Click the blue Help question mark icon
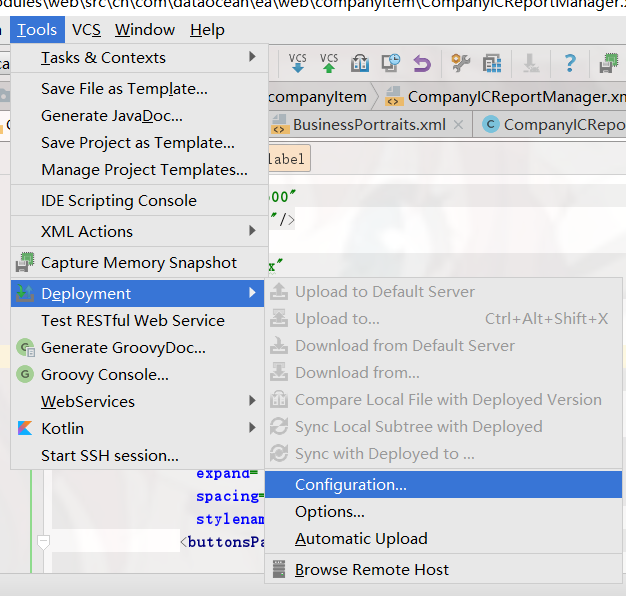Image resolution: width=626 pixels, height=596 pixels. 570,63
